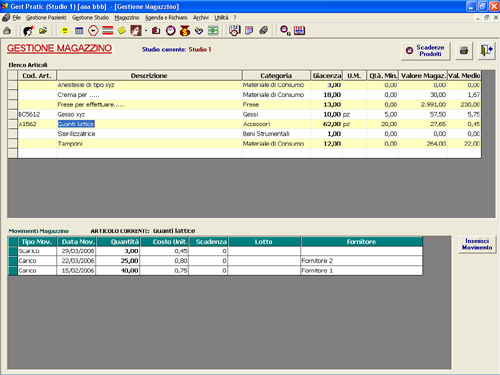Open the Utilità menu

[221, 17]
